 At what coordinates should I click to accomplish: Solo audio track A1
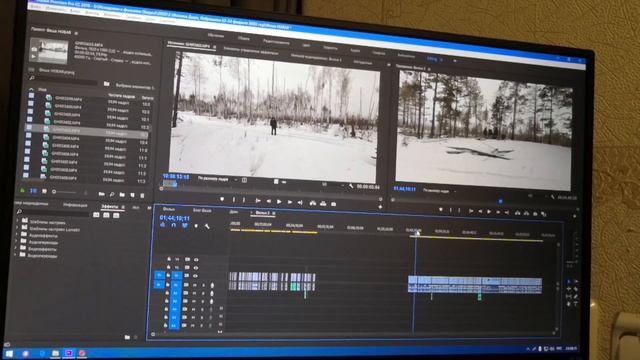pos(203,285)
